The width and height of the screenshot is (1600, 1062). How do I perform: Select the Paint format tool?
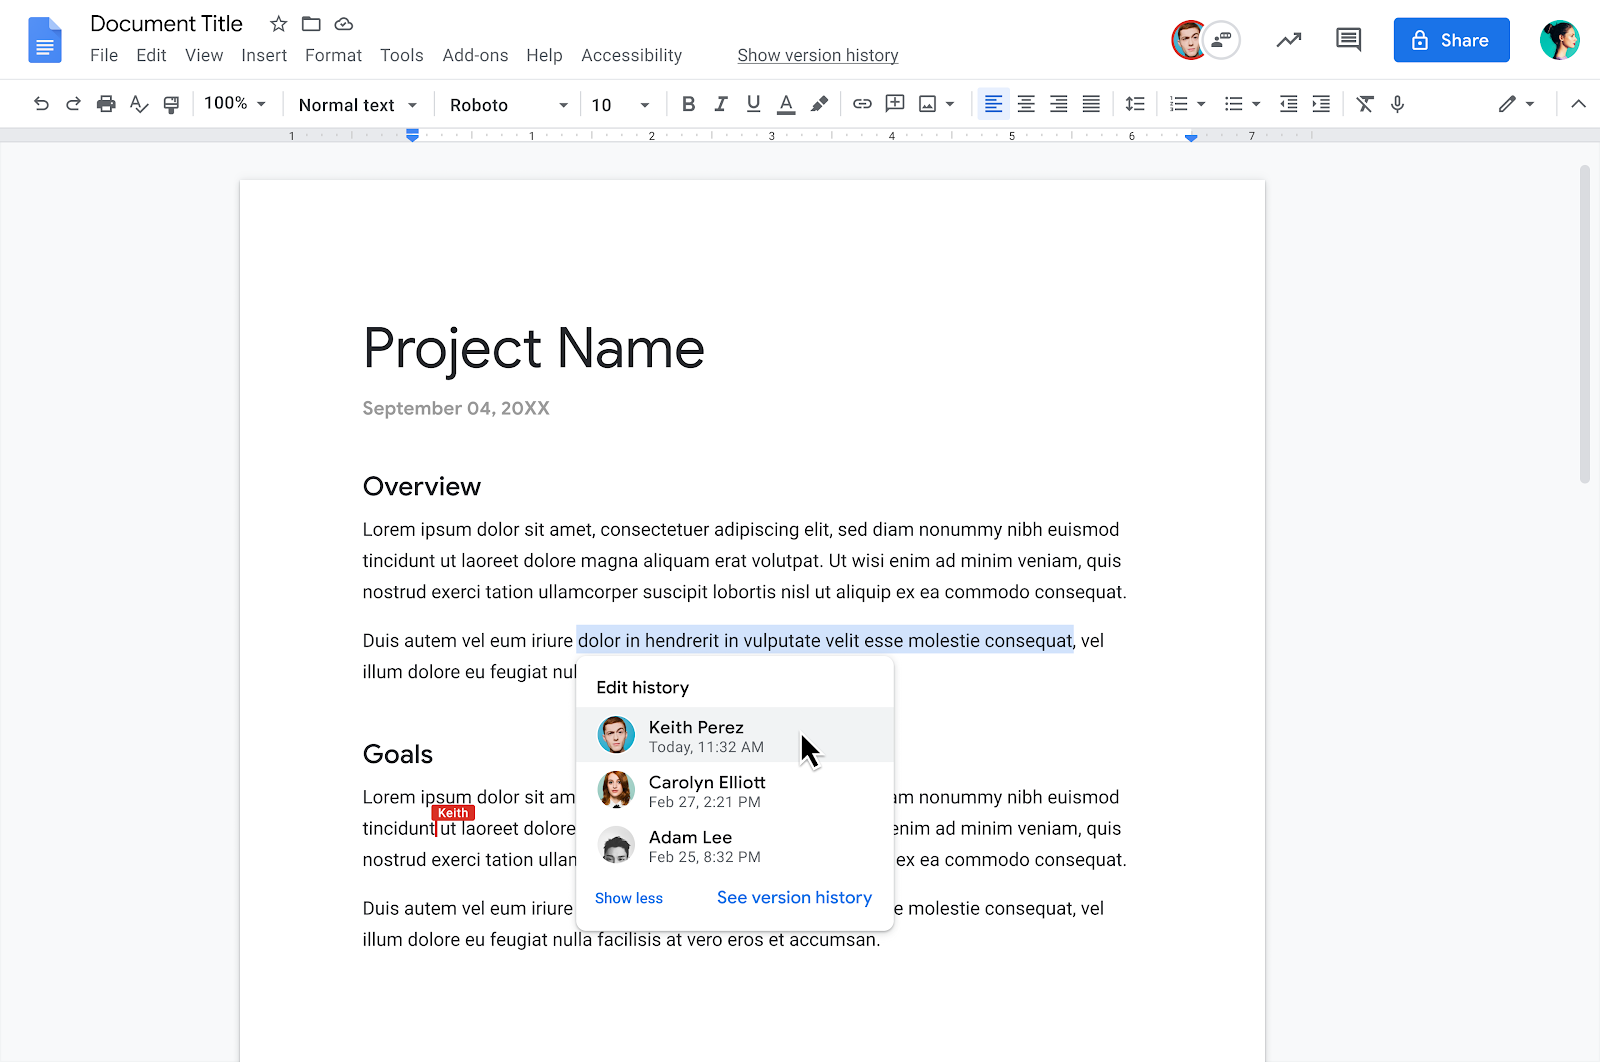point(171,103)
